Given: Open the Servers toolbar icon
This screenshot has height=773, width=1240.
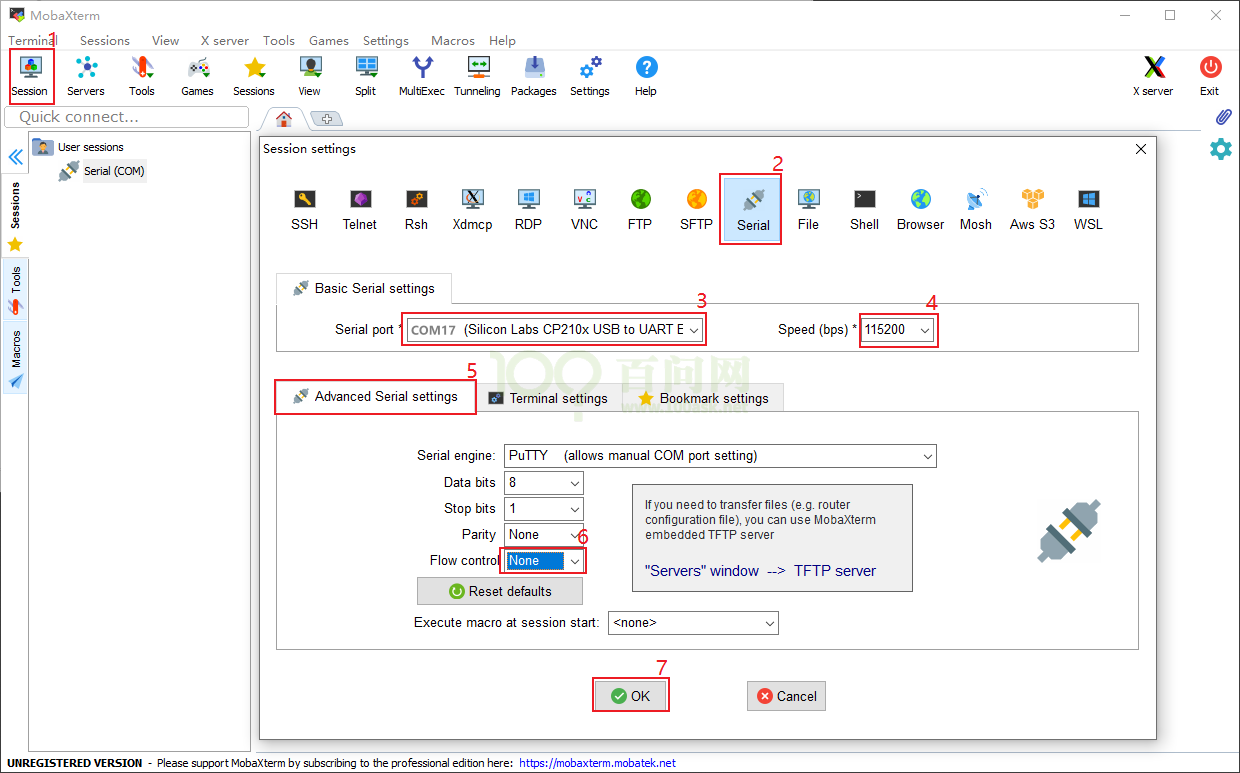Looking at the screenshot, I should 86,76.
